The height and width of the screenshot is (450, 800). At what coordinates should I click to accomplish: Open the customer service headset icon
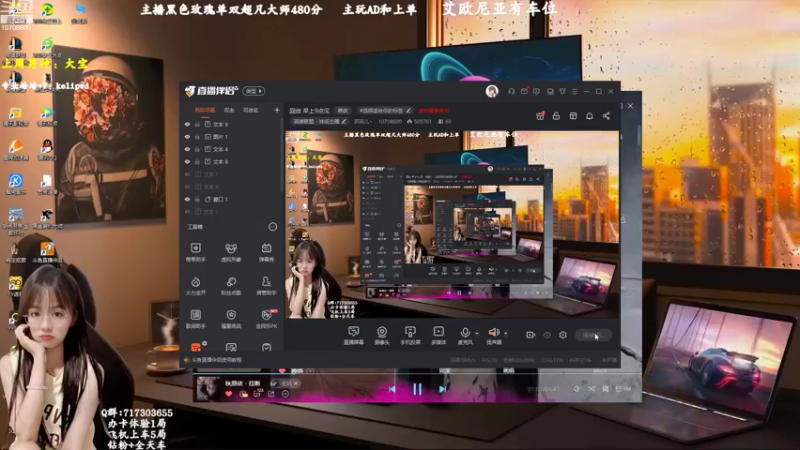click(511, 91)
